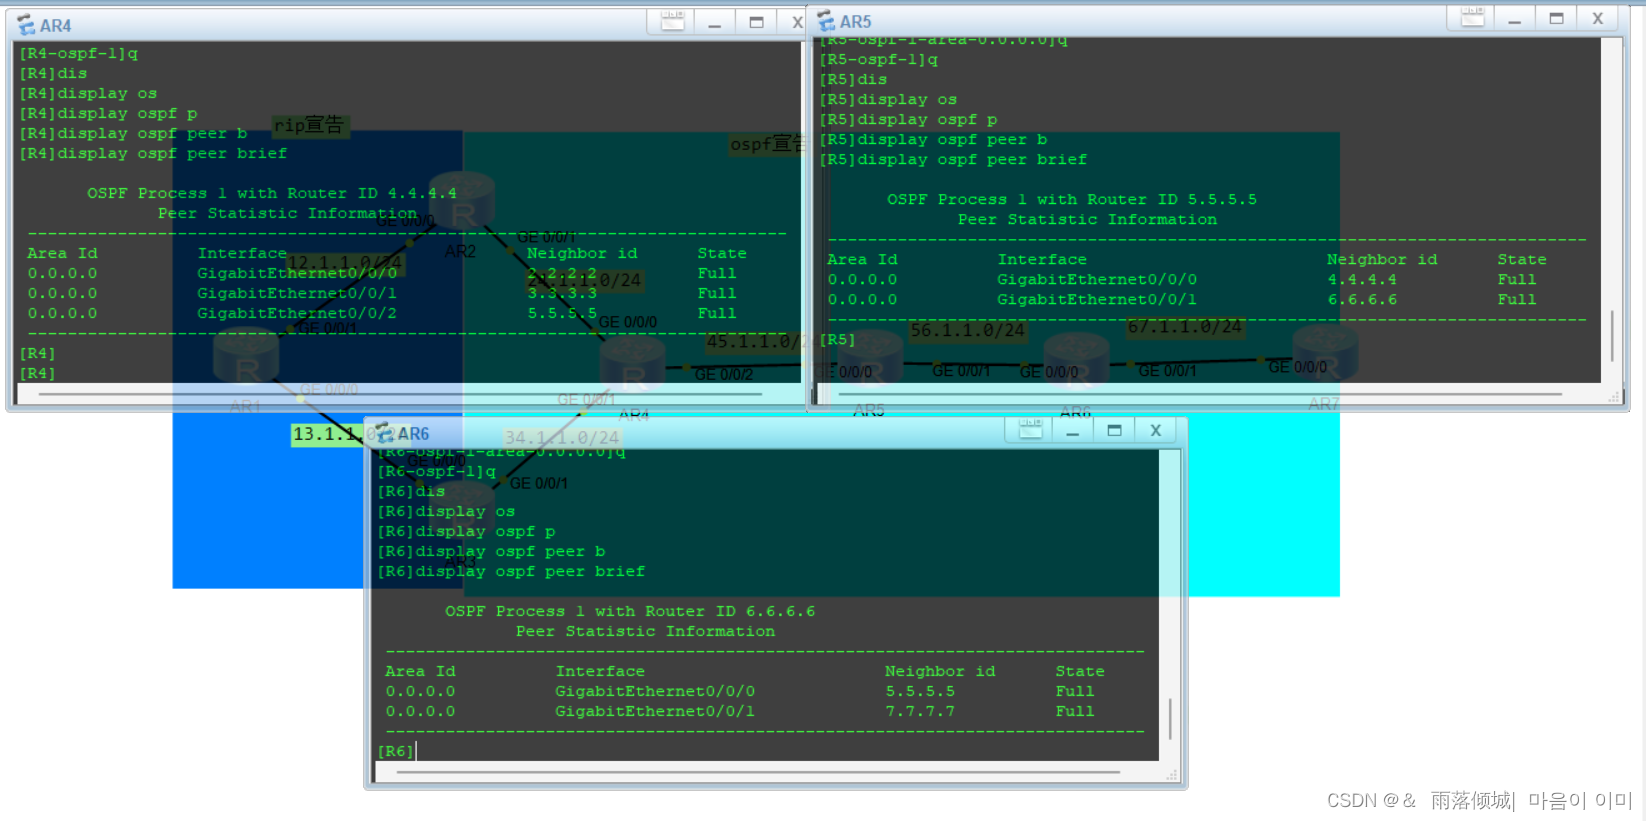Click the AR6 title bar text

(413, 434)
